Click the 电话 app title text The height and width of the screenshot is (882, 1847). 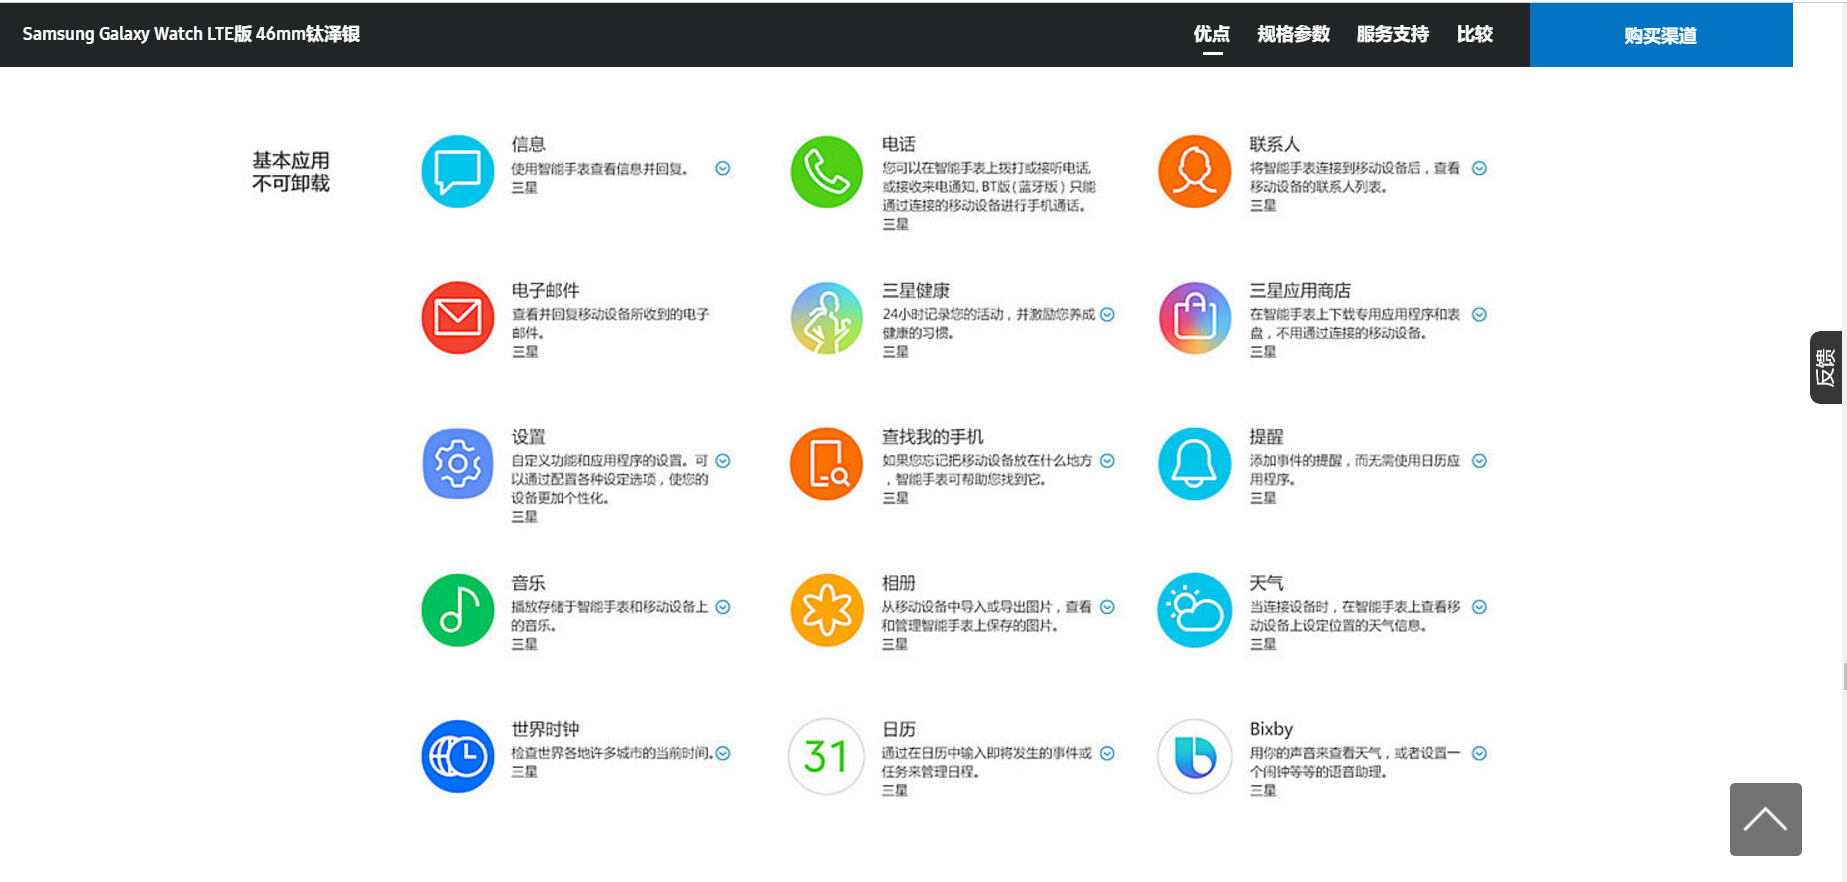click(x=899, y=144)
